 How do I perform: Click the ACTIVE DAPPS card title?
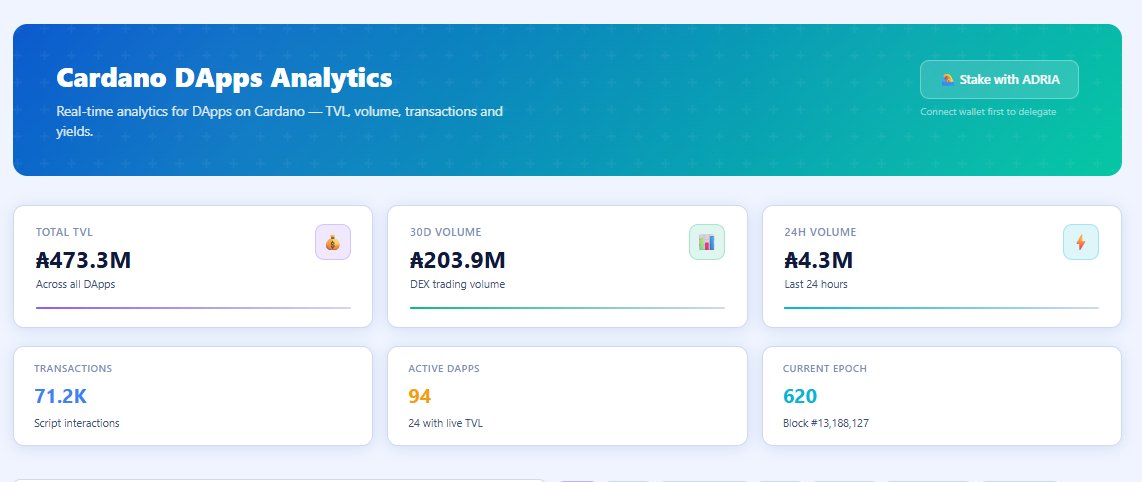tap(444, 368)
